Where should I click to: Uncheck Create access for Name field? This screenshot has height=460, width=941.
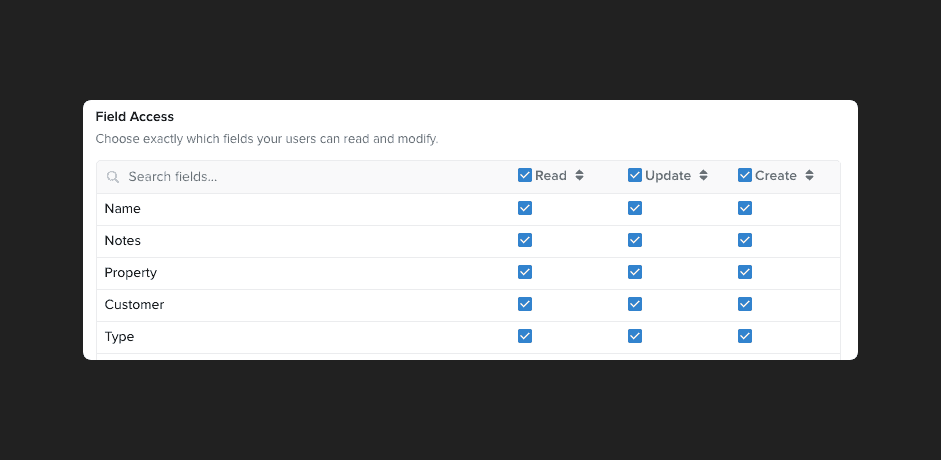[745, 208]
